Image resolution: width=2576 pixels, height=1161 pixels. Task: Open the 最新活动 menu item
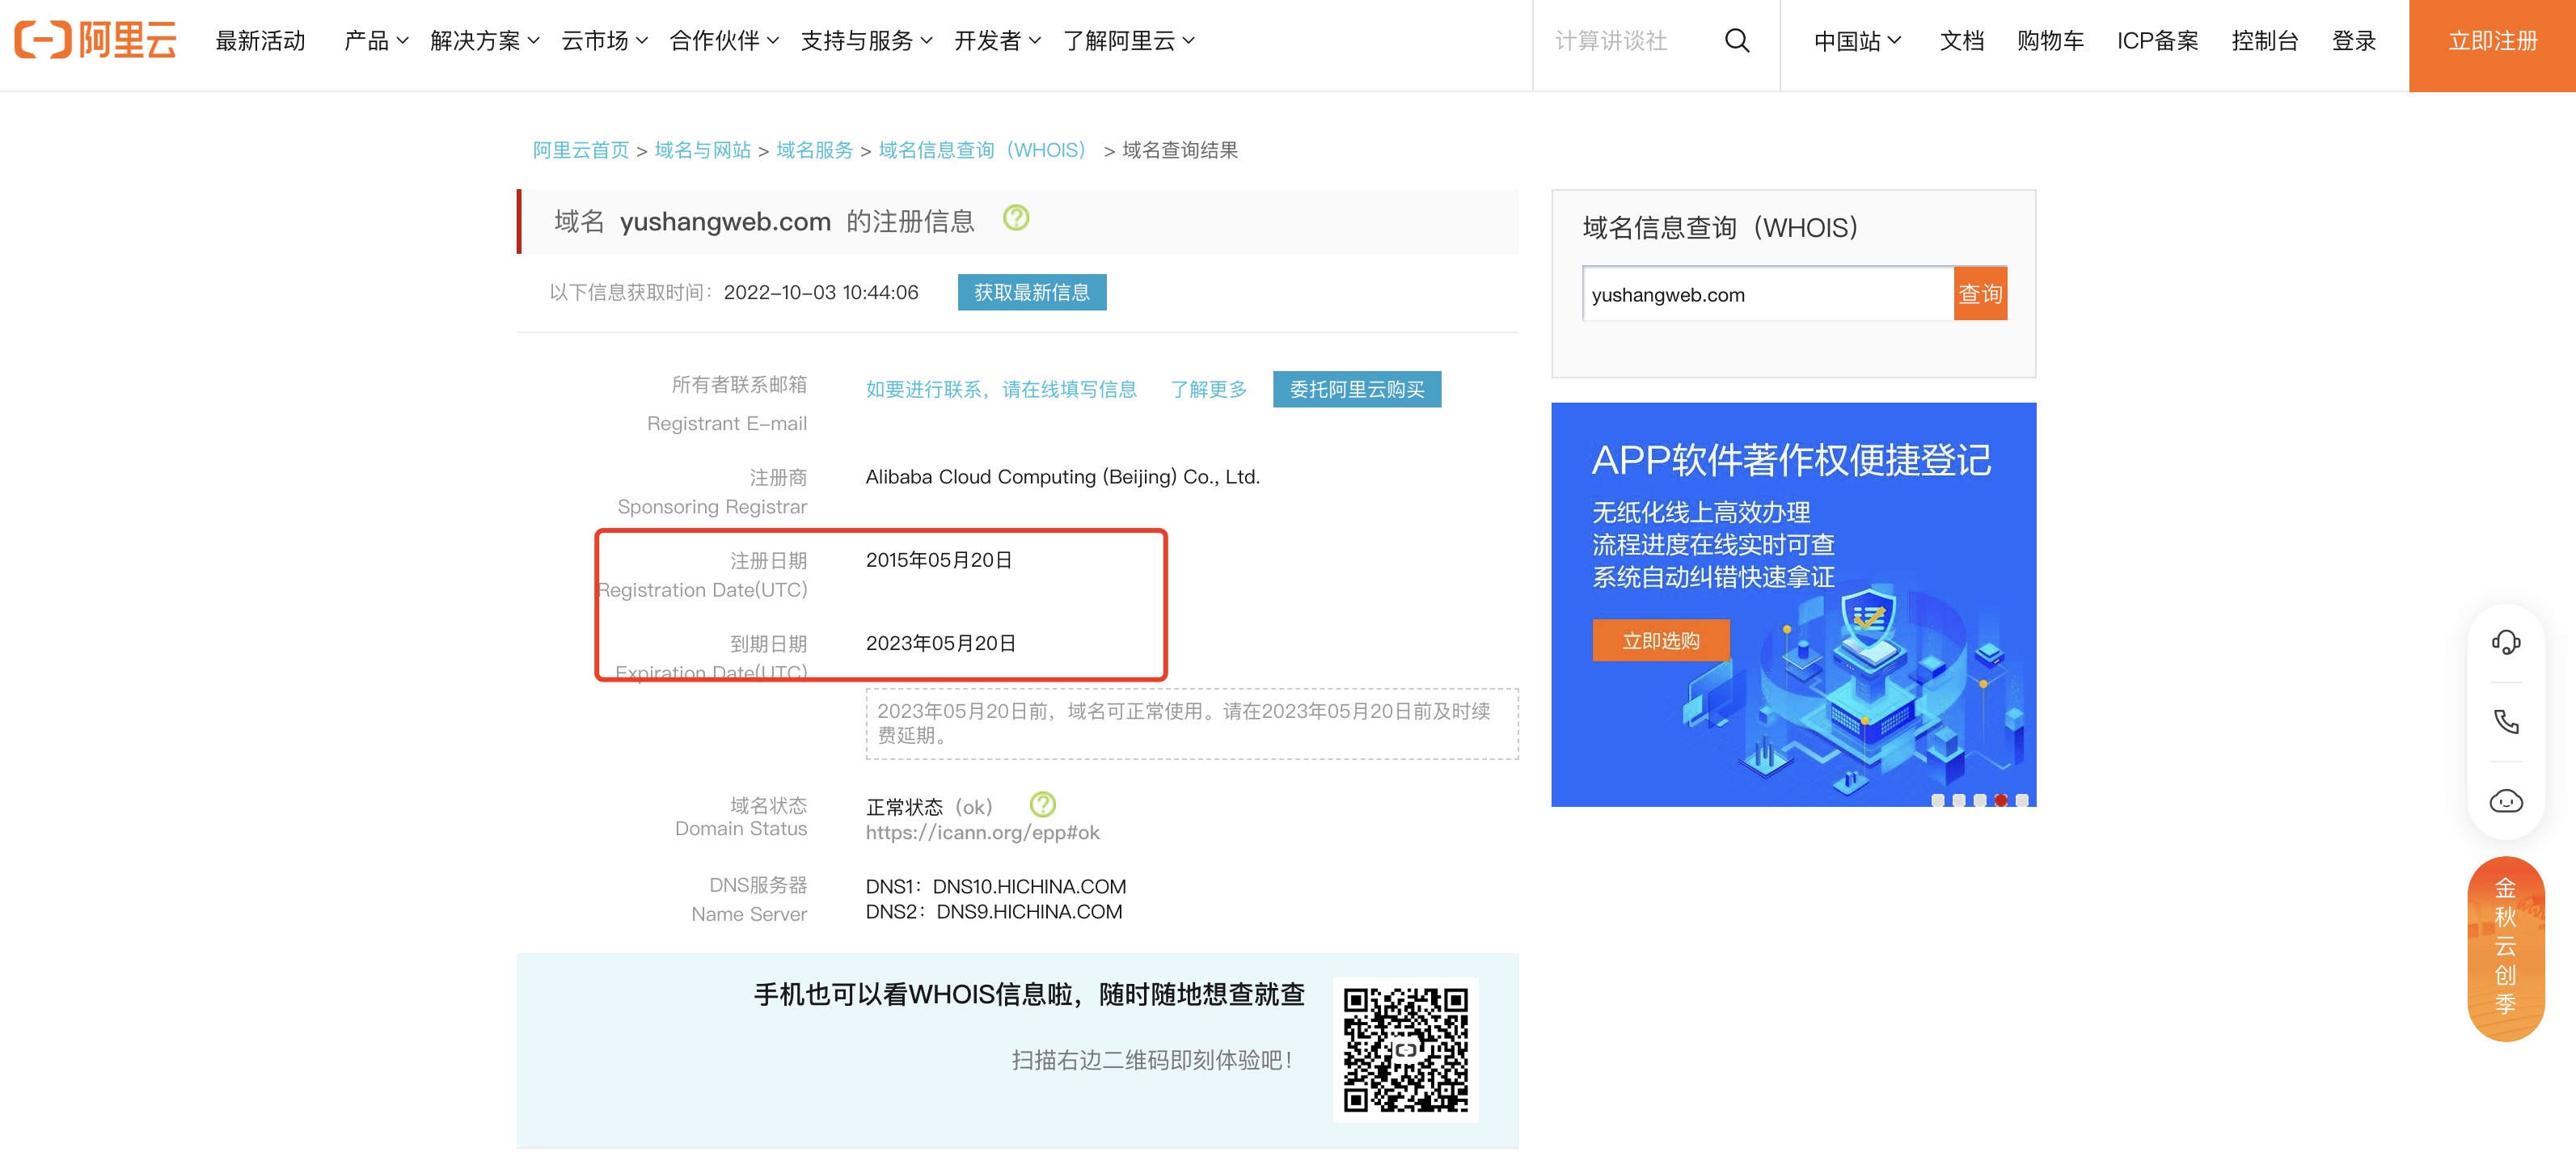pyautogui.click(x=260, y=41)
